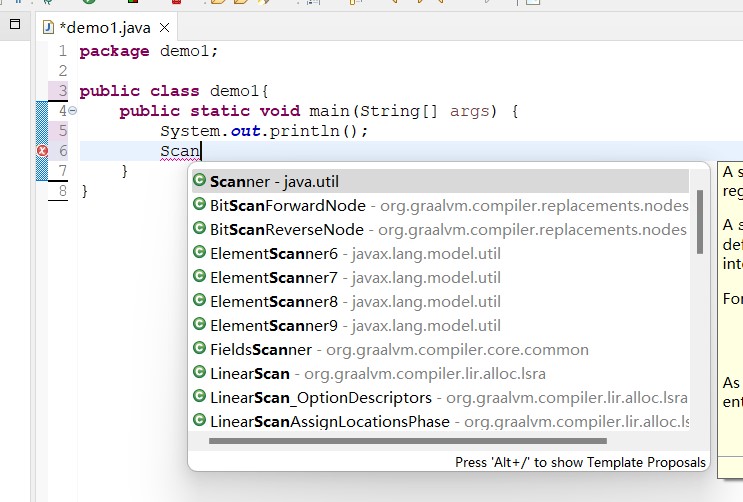The image size is (743, 502).
Task: Click the restore view icon in the left trim
Action: 15,24
